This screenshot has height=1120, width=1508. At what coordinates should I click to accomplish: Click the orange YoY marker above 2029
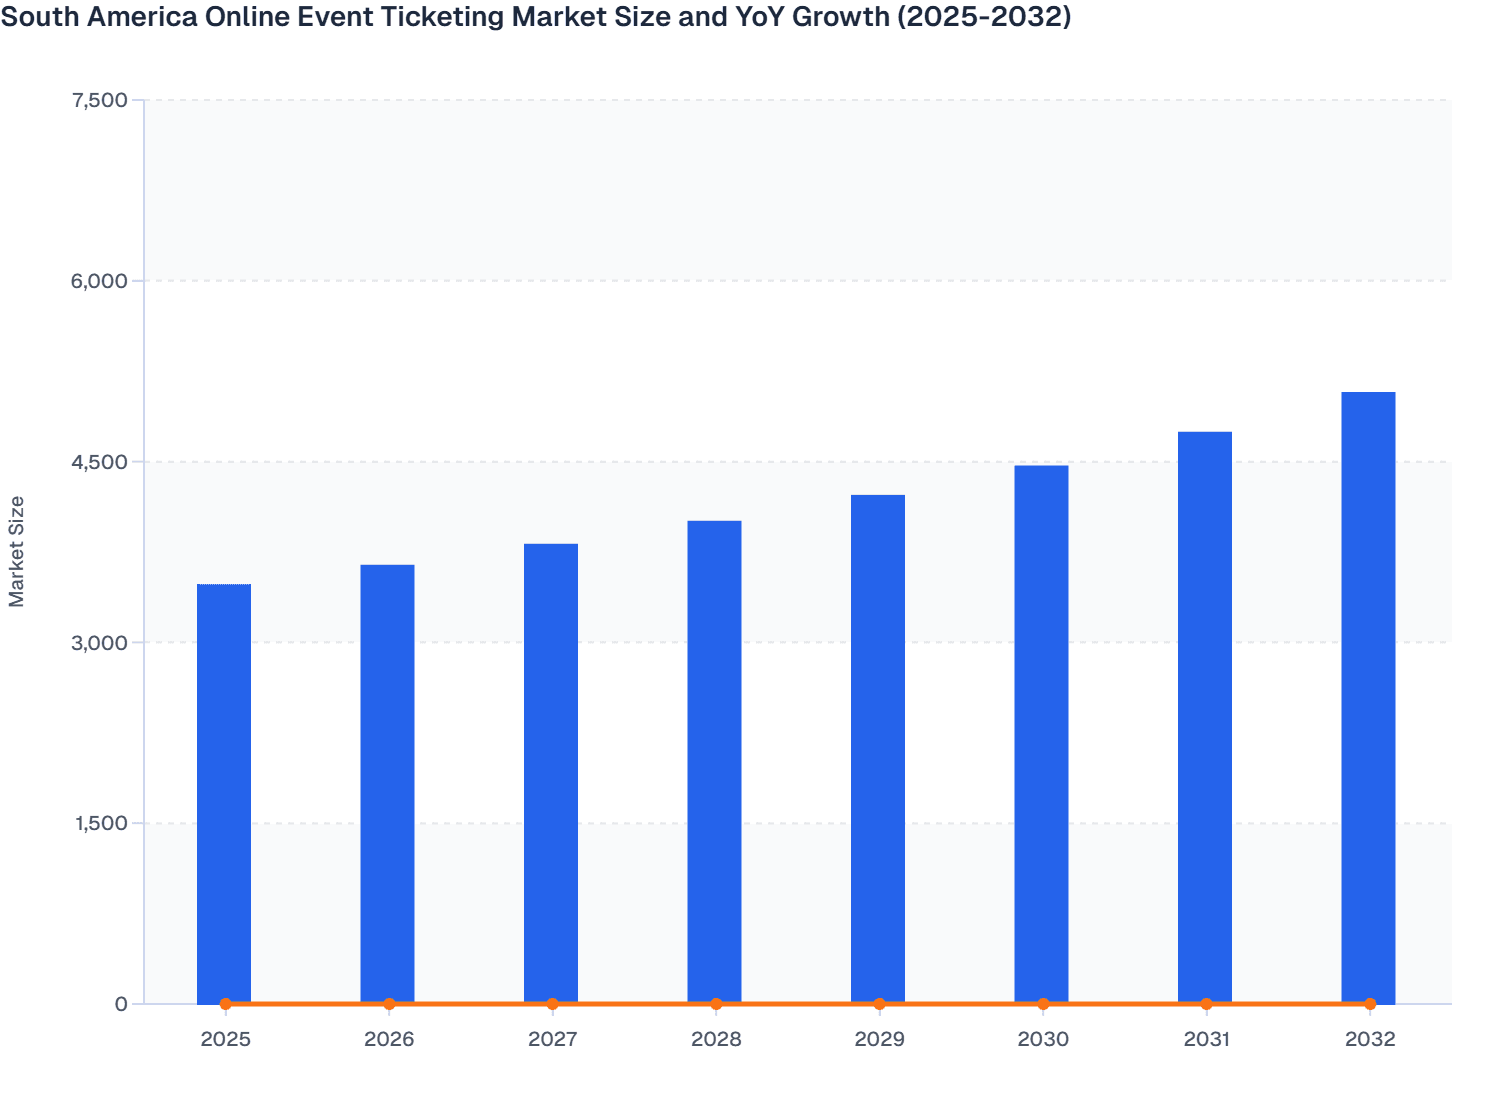[x=879, y=1001]
